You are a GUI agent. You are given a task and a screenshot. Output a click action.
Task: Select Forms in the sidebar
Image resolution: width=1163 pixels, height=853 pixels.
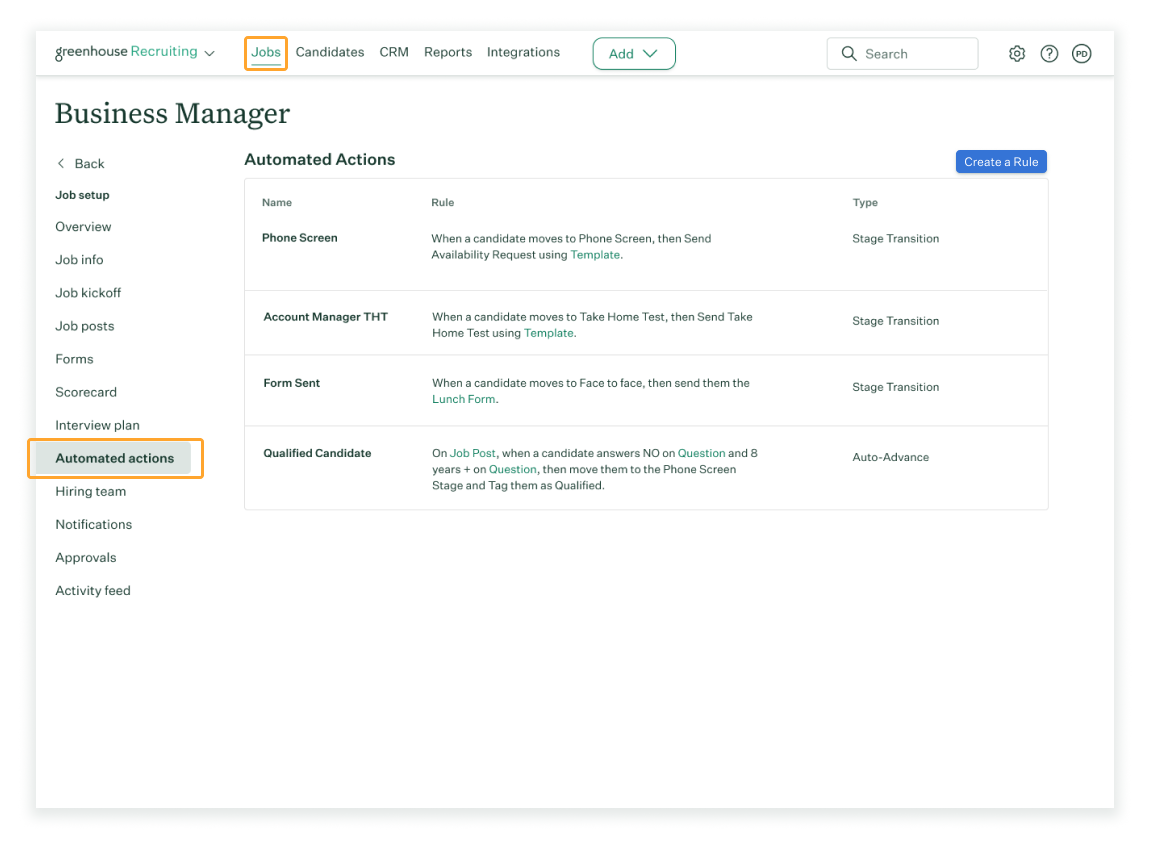click(74, 359)
